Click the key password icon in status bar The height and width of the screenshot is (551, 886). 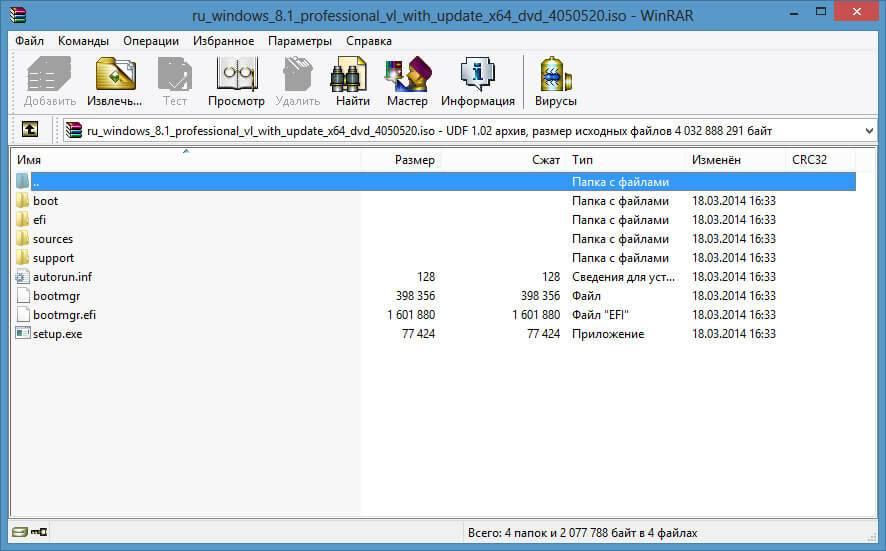pyautogui.click(x=38, y=532)
